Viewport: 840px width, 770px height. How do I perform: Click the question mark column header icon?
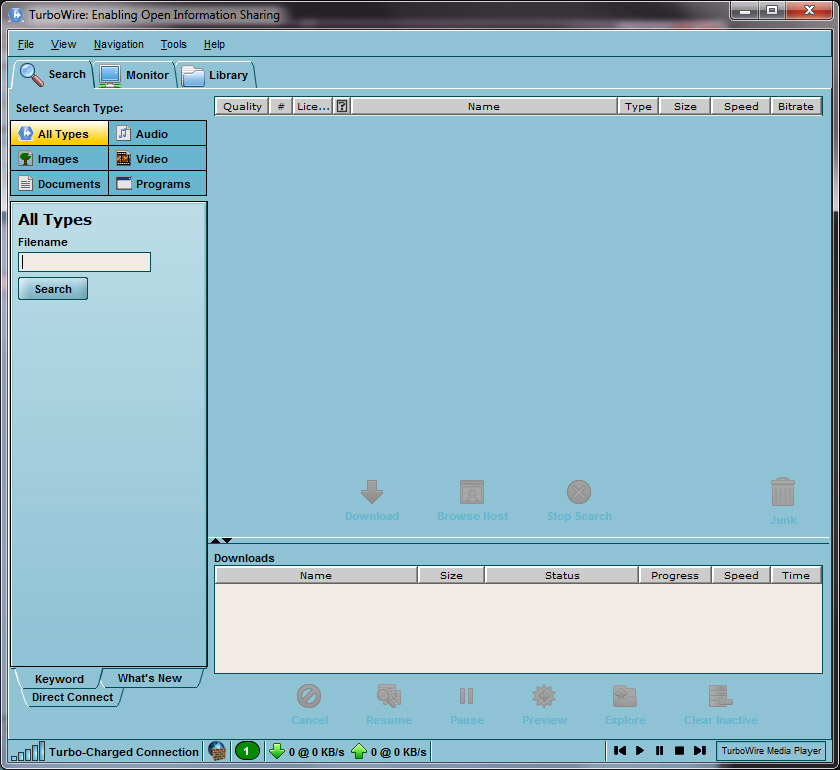(342, 106)
